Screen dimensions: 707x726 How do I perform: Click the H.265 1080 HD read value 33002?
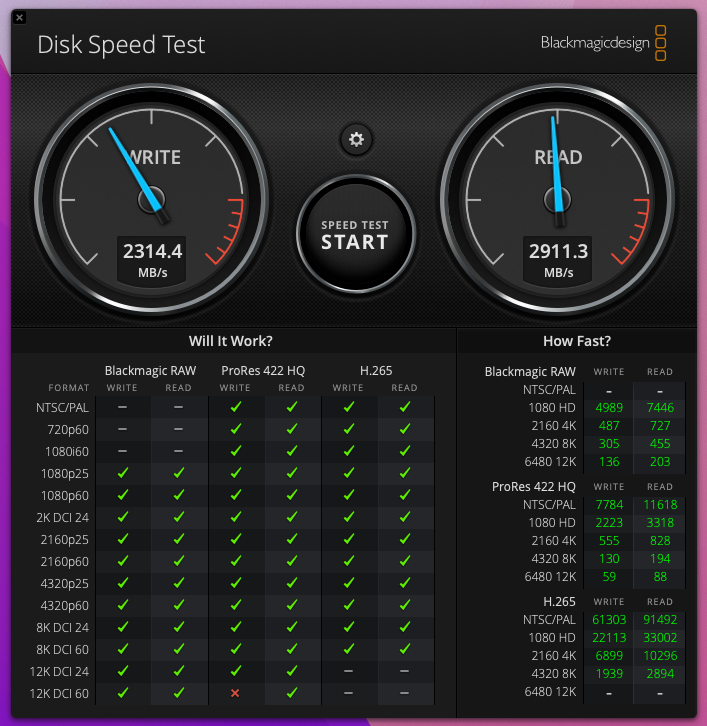(660, 638)
